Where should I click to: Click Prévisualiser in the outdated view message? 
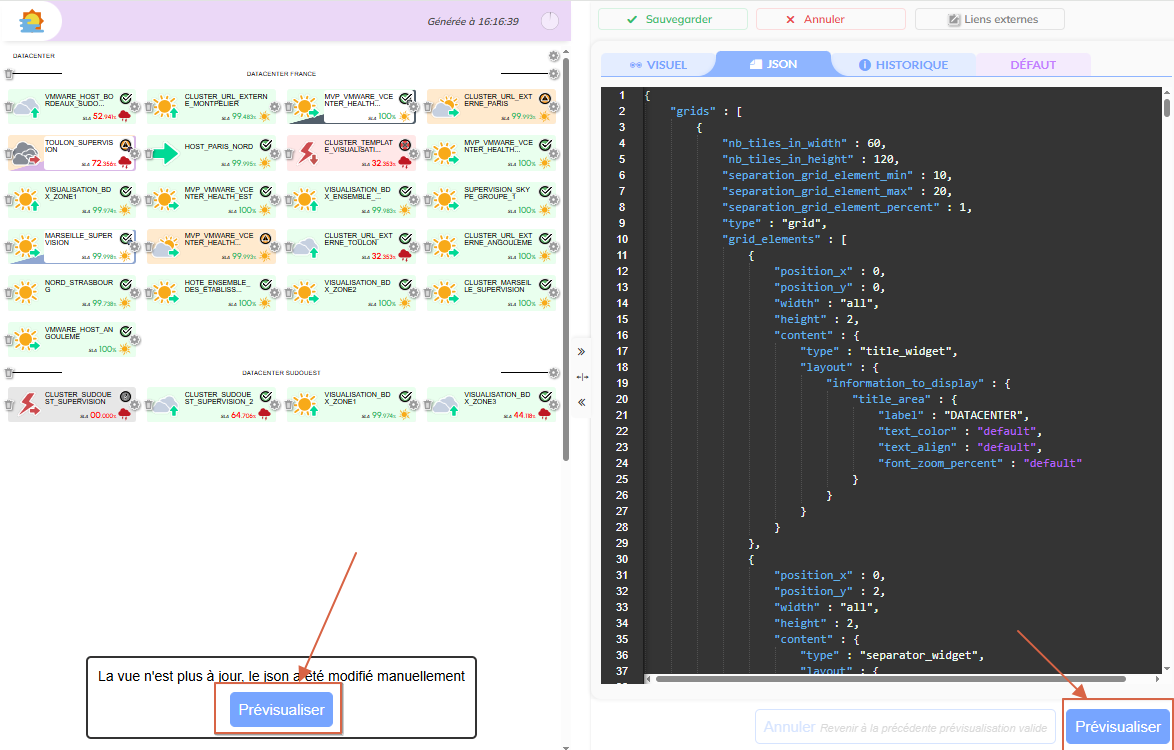pyautogui.click(x=281, y=710)
